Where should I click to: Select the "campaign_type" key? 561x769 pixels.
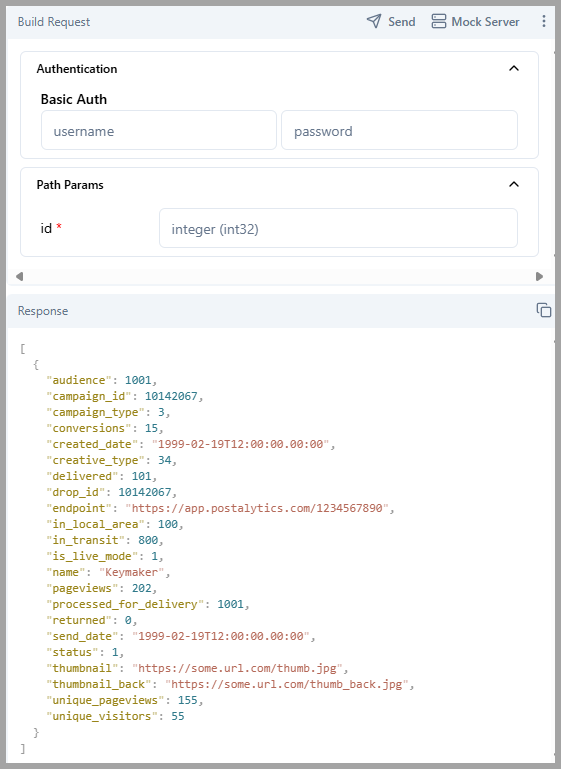pos(96,412)
